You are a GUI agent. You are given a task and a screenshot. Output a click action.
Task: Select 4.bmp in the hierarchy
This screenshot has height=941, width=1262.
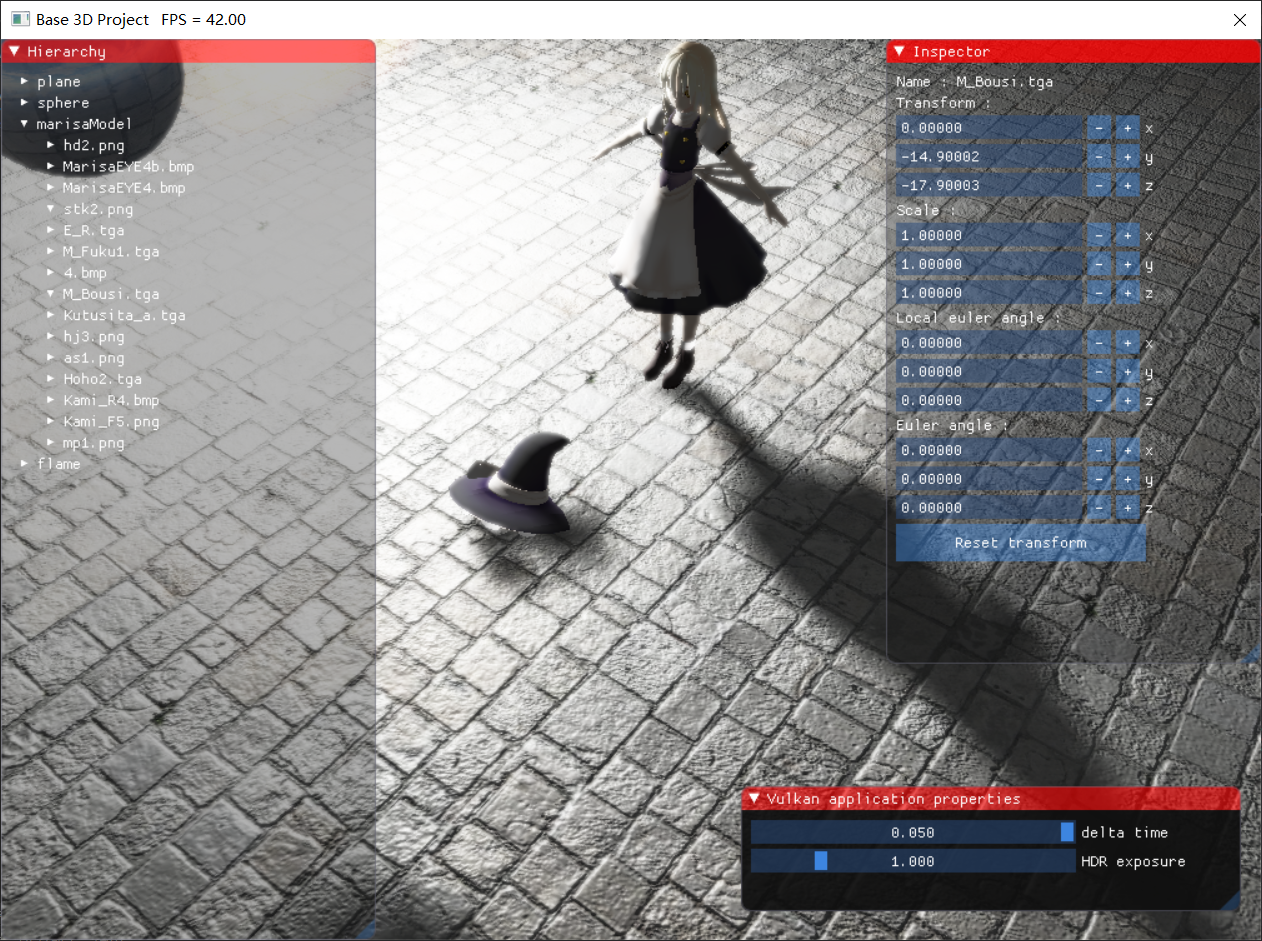[85, 273]
